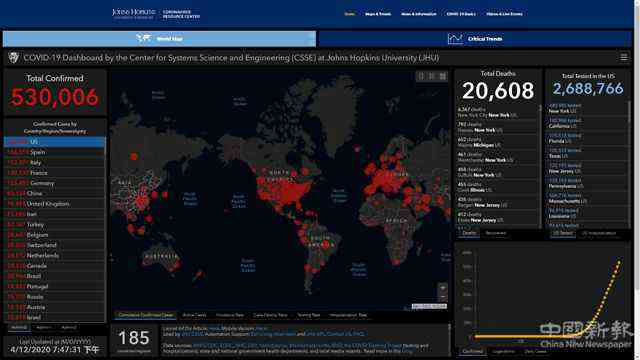Click the Critical Trends chart icon
The image size is (640, 360).
(x=455, y=39)
